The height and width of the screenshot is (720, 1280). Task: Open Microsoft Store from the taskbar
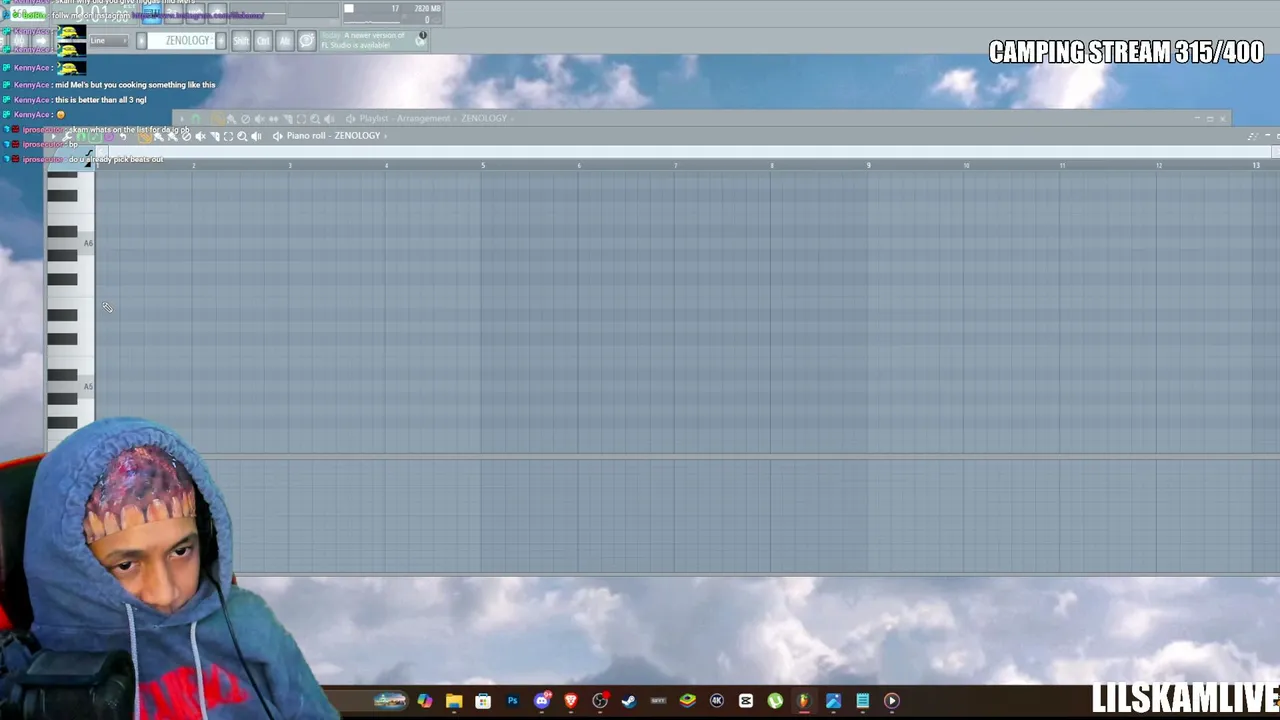pos(483,700)
